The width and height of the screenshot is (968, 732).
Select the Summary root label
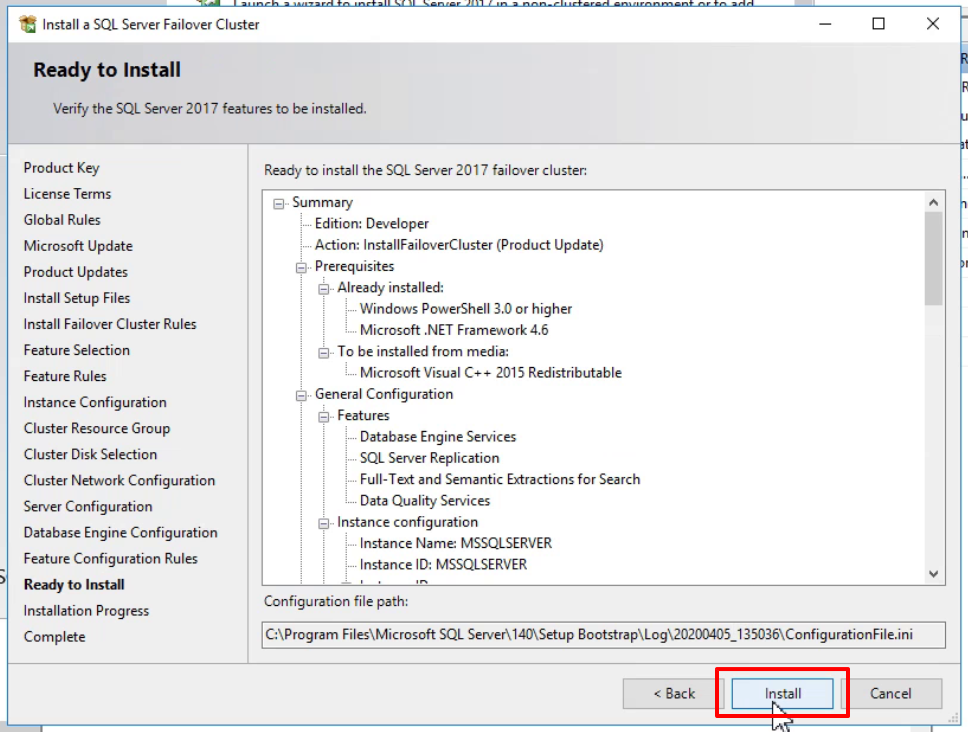pyautogui.click(x=322, y=202)
